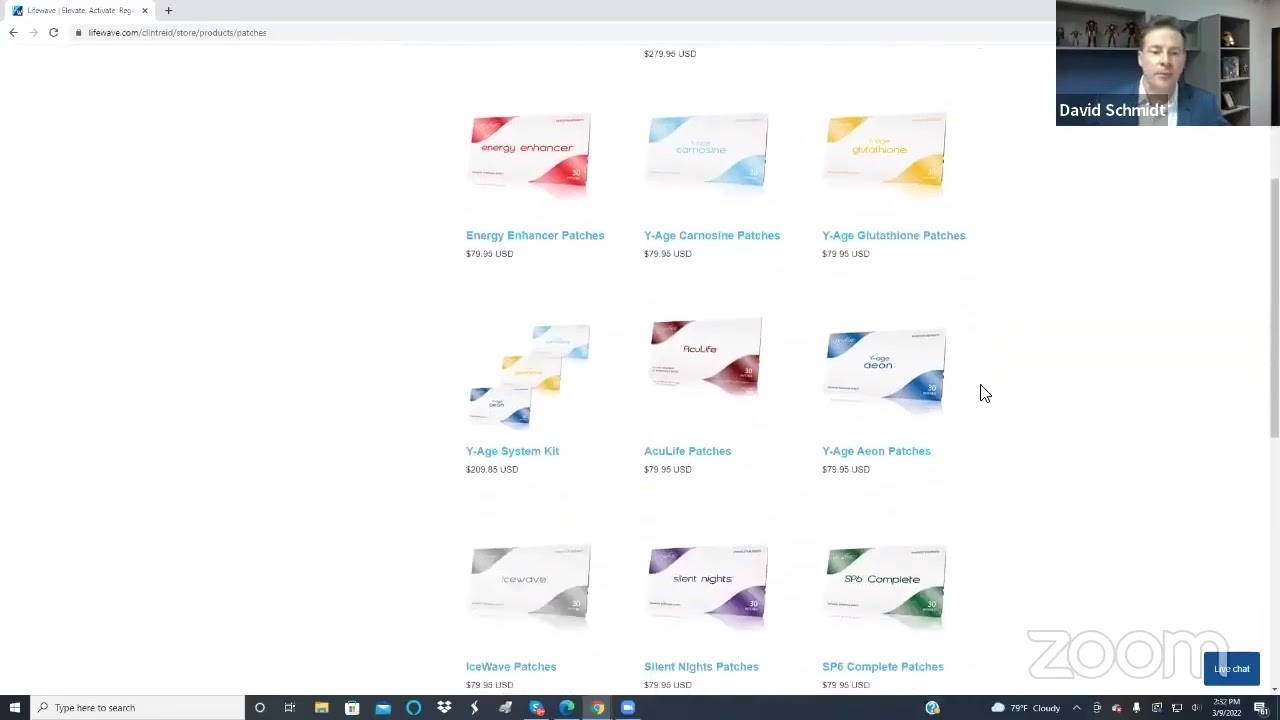The height and width of the screenshot is (720, 1280).
Task: Open Microsoft Edge from the taskbar
Action: (567, 708)
